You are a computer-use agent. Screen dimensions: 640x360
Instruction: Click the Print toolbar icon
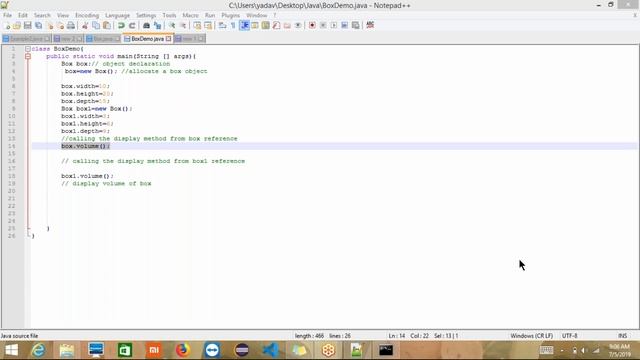point(71,25)
